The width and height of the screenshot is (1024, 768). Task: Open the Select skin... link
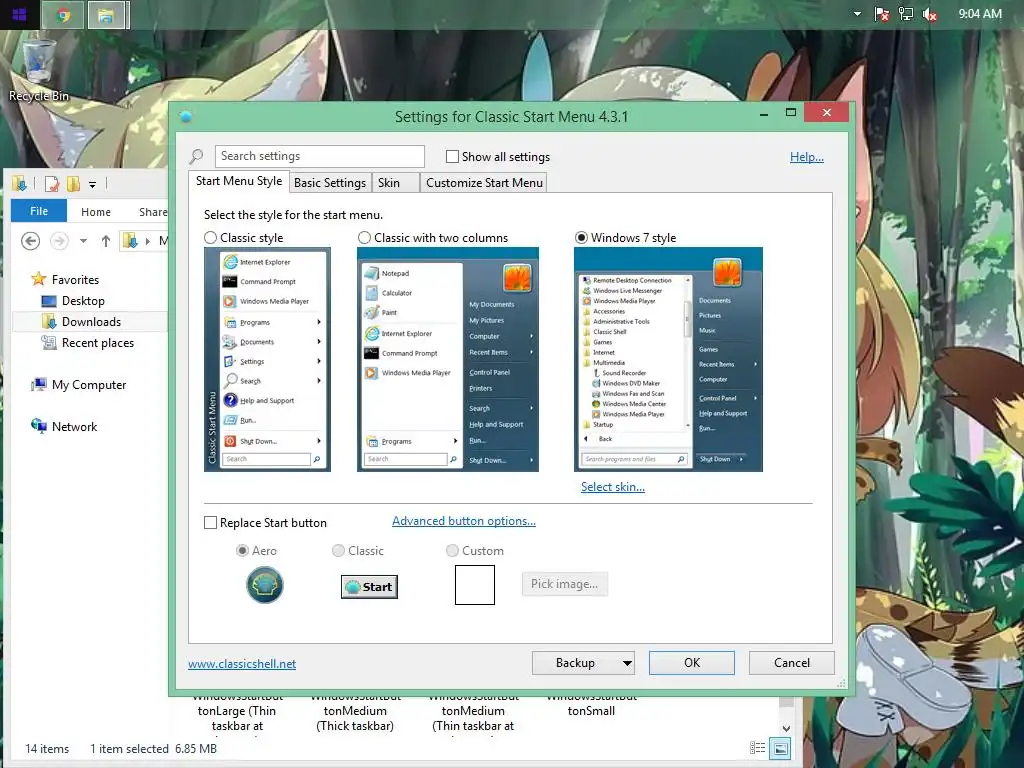pyautogui.click(x=613, y=487)
